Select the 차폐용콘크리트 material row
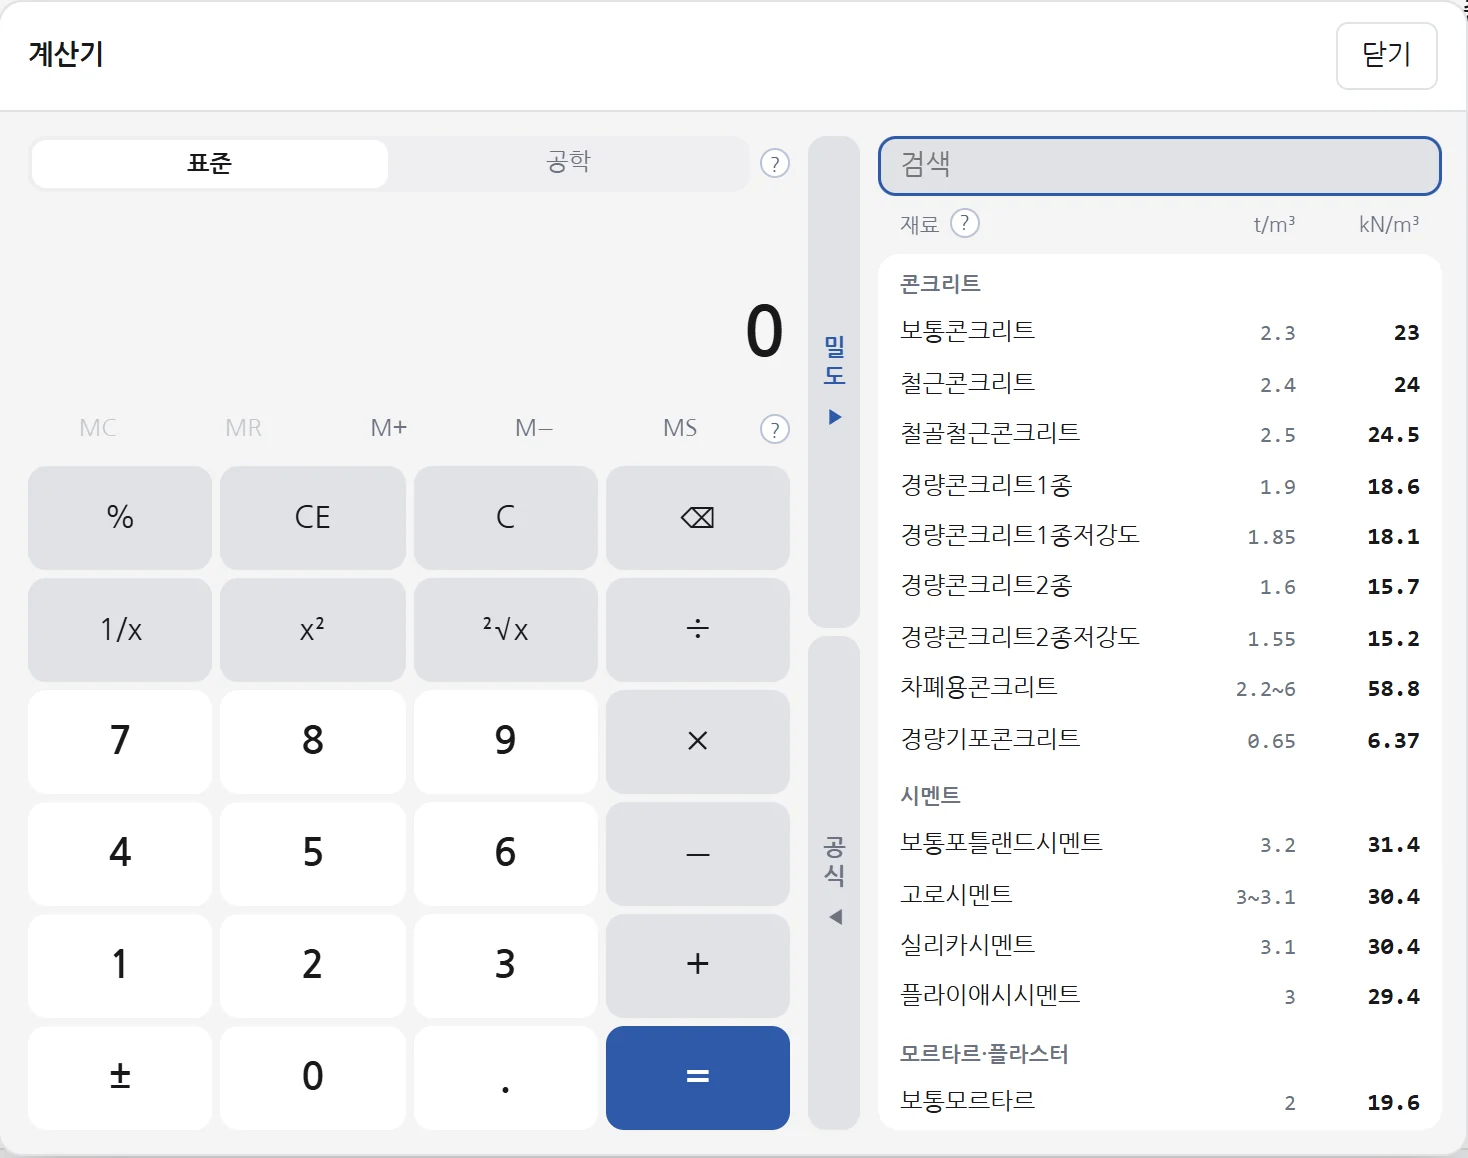1468x1158 pixels. 1160,688
